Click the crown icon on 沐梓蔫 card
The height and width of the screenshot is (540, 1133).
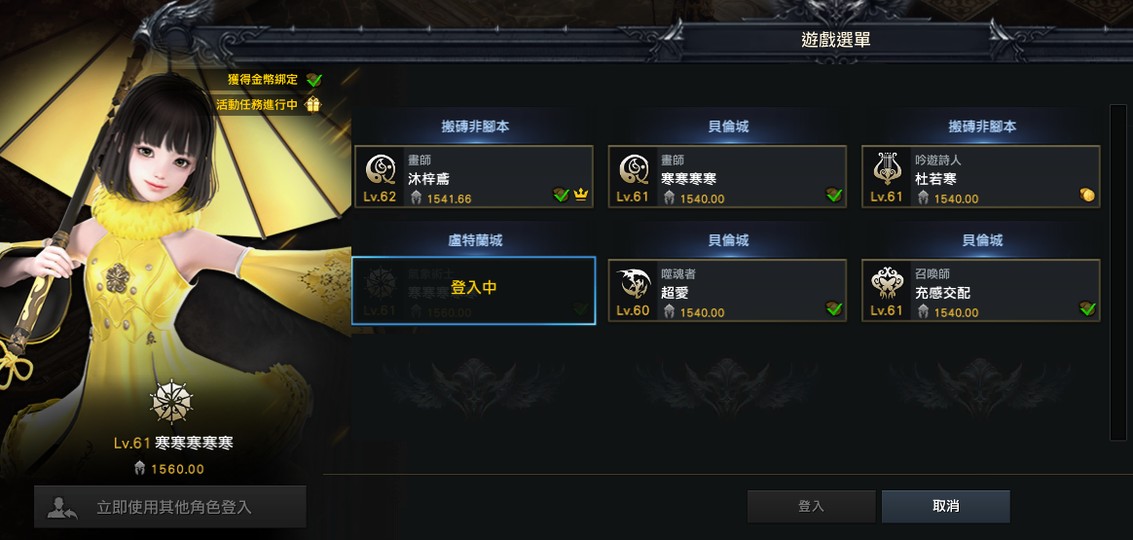(581, 195)
